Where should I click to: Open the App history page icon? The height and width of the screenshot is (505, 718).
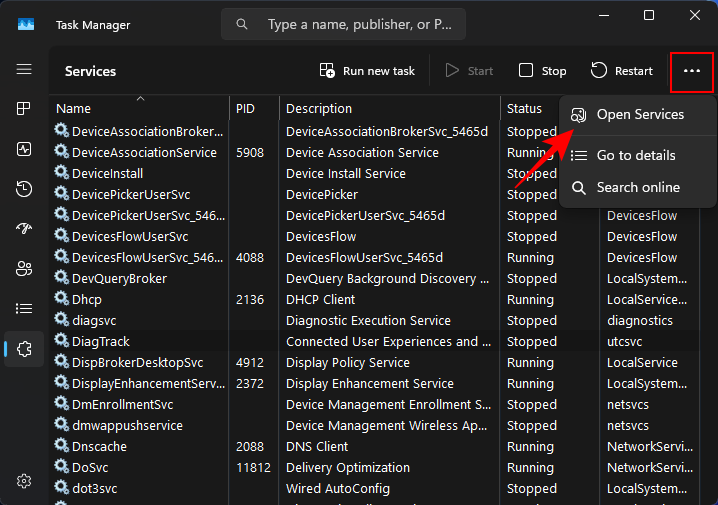(24, 189)
